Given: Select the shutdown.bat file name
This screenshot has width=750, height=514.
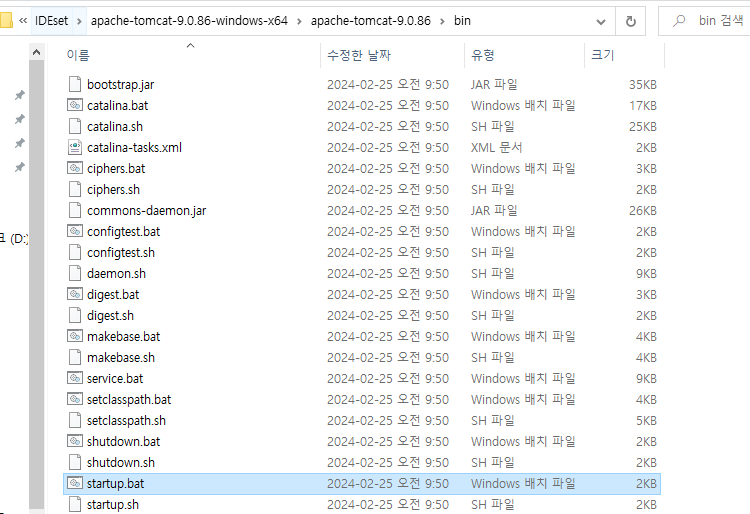Looking at the screenshot, I should pos(123,441).
